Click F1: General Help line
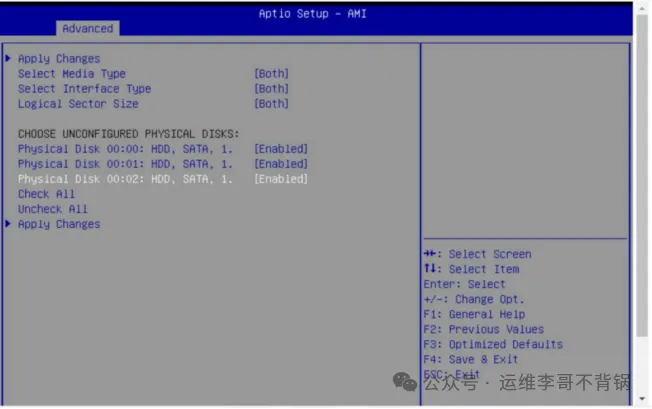Screen dimensions: 652x409 tap(474, 314)
